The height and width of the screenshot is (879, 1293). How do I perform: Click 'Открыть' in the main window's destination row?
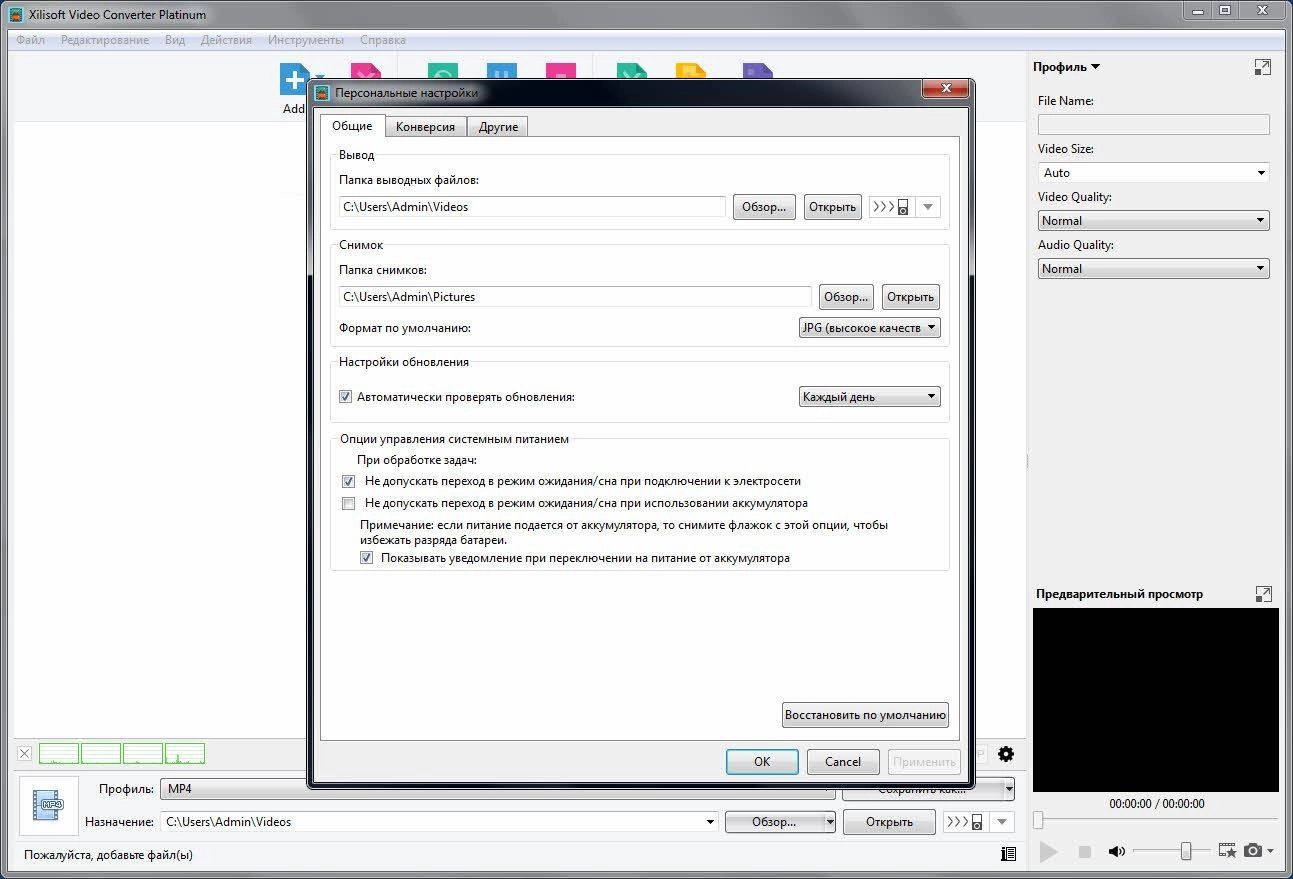(889, 822)
